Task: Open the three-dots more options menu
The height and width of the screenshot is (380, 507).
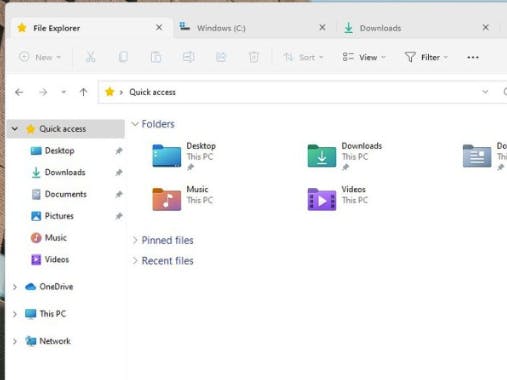Action: point(473,58)
